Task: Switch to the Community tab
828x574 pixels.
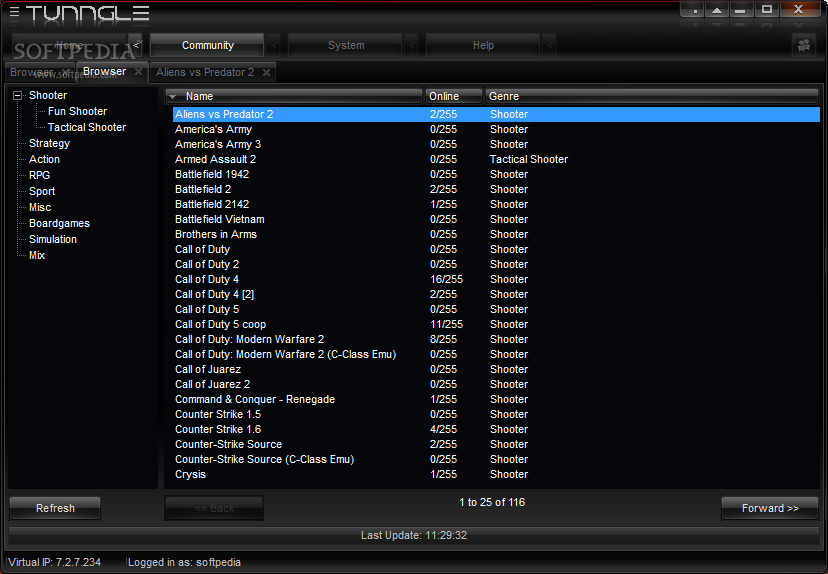Action: pos(208,45)
